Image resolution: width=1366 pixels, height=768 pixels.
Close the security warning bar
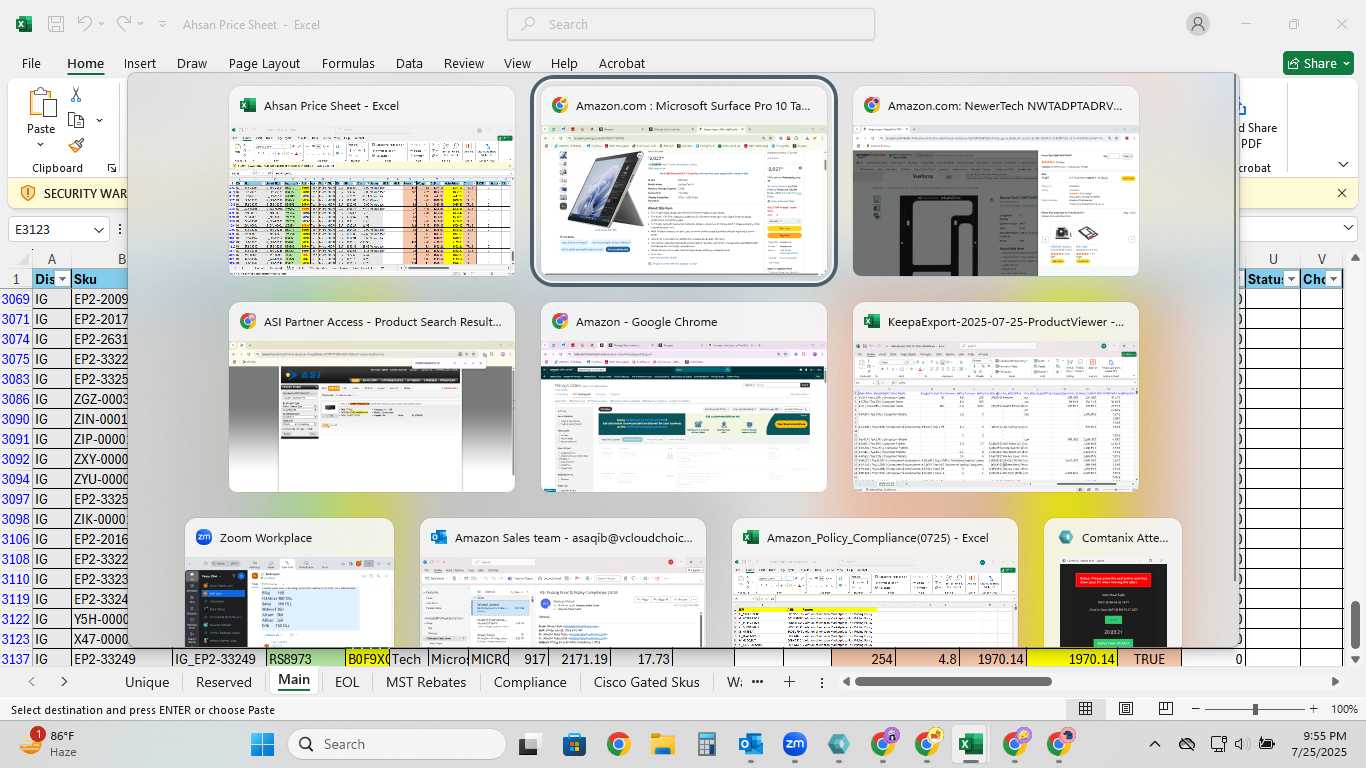(1342, 193)
